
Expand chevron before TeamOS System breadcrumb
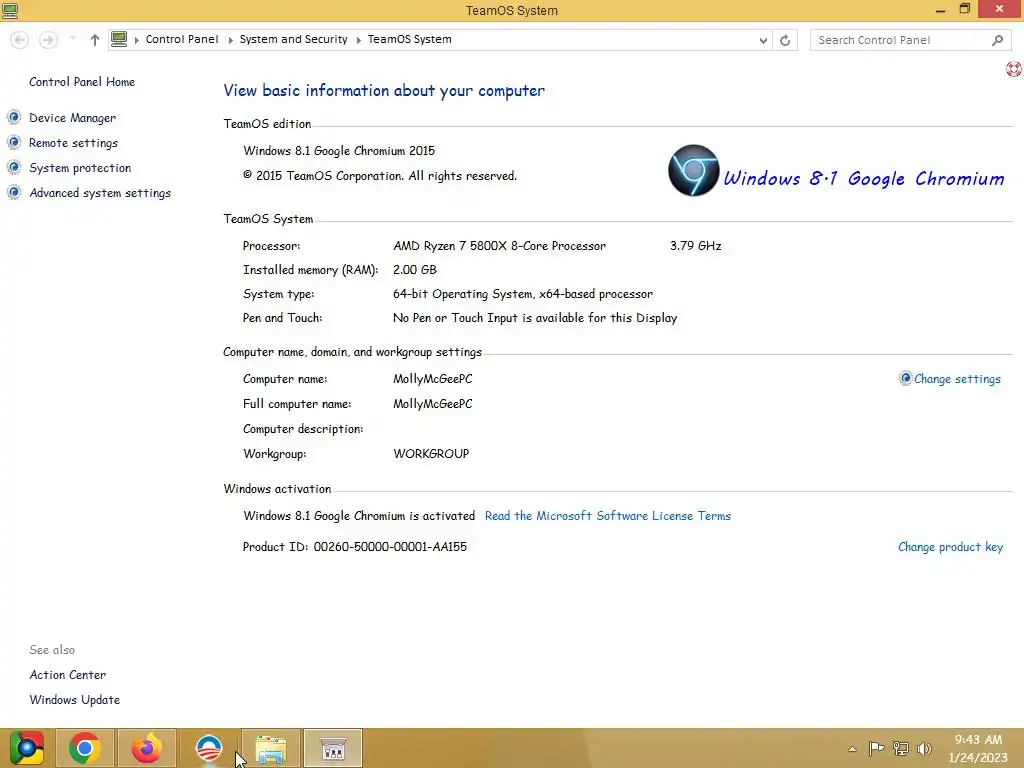359,40
